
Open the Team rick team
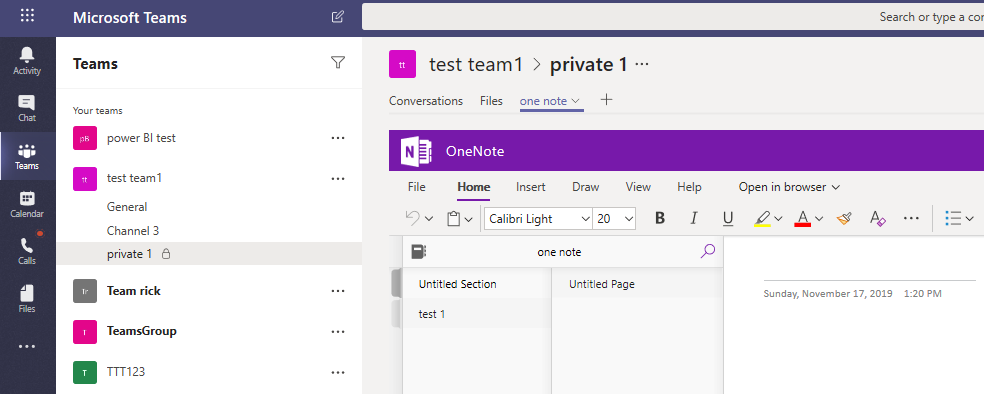(x=134, y=291)
